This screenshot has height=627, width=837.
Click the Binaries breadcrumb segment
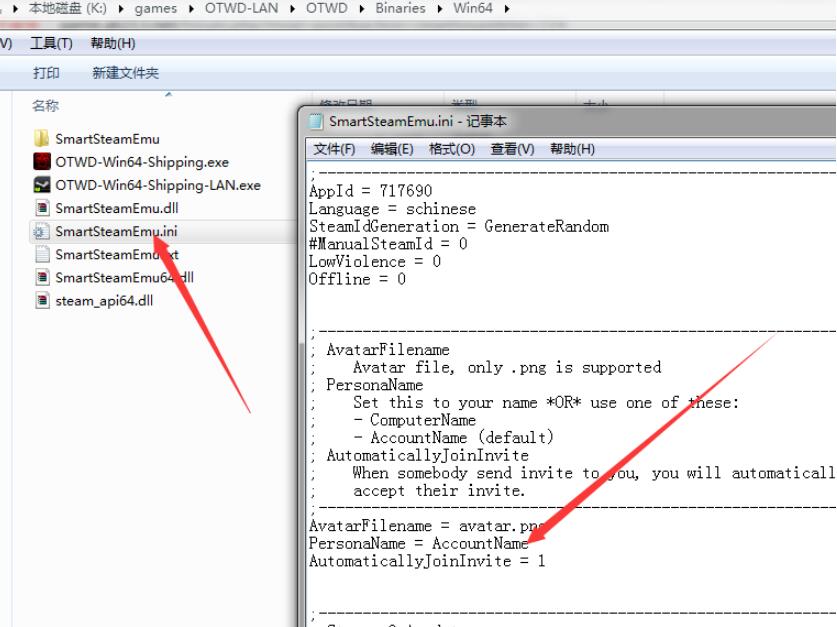[x=399, y=9]
